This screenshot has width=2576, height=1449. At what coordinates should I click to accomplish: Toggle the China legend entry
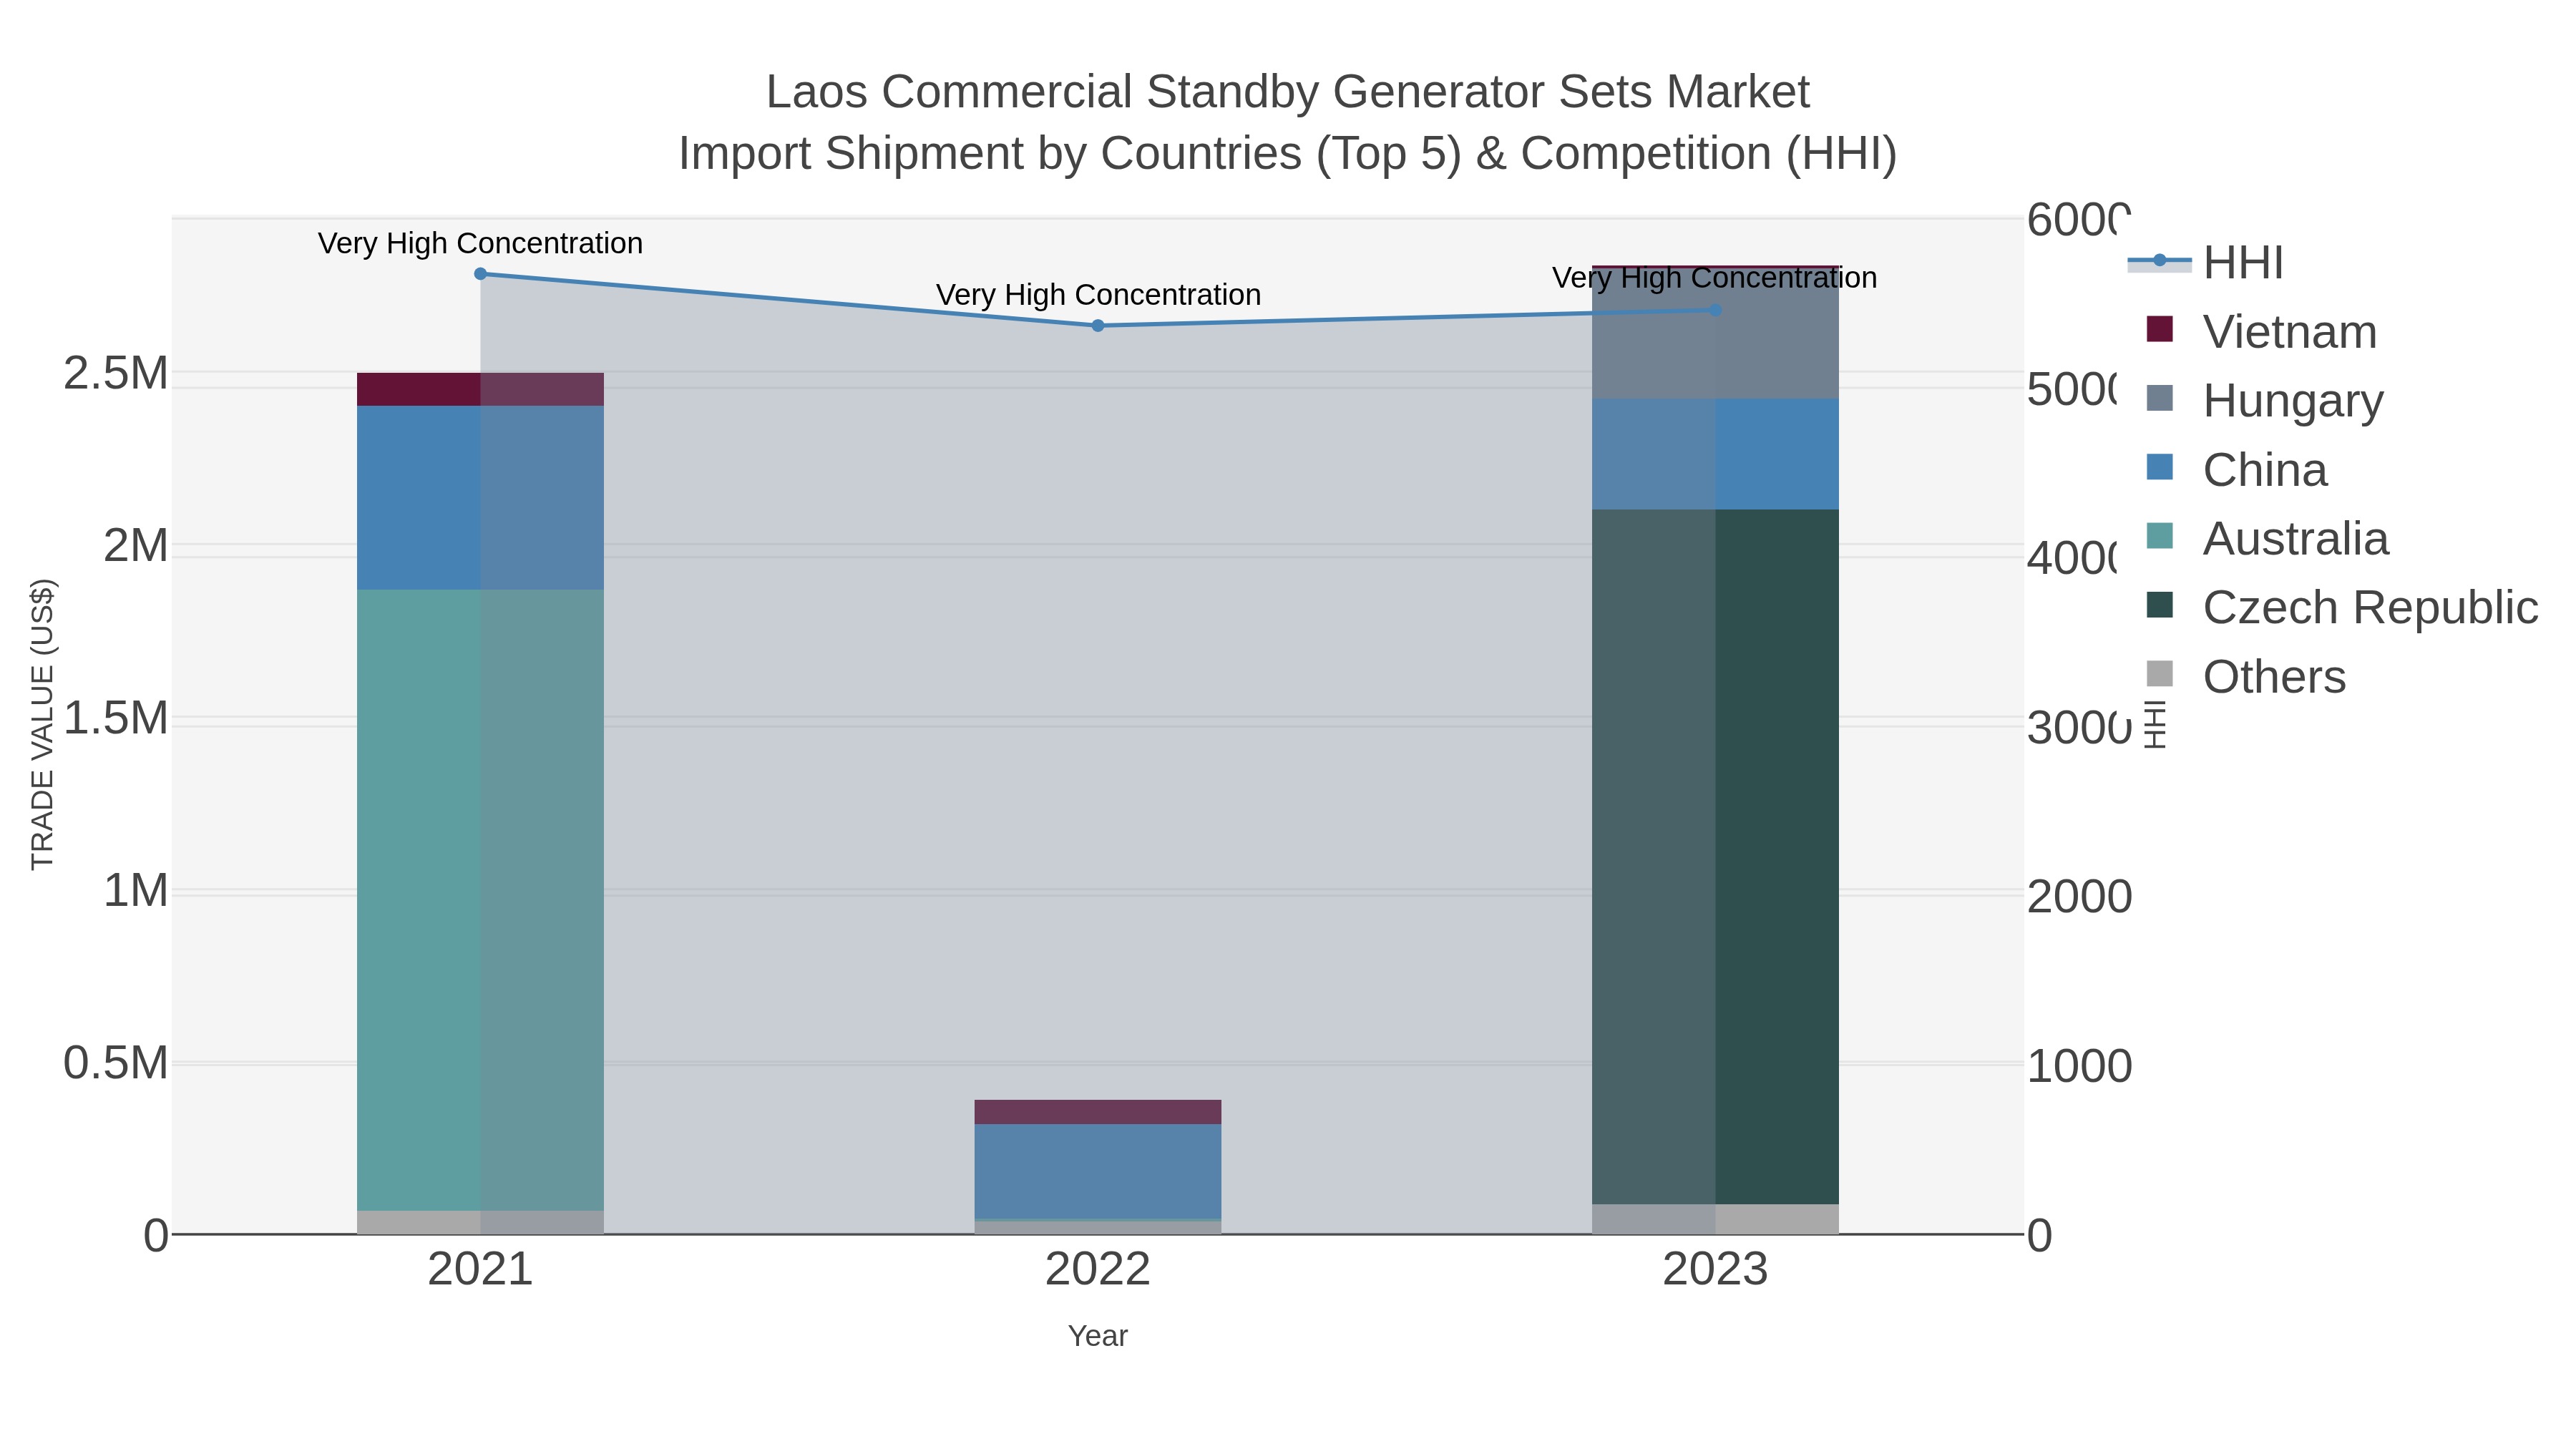click(2237, 469)
